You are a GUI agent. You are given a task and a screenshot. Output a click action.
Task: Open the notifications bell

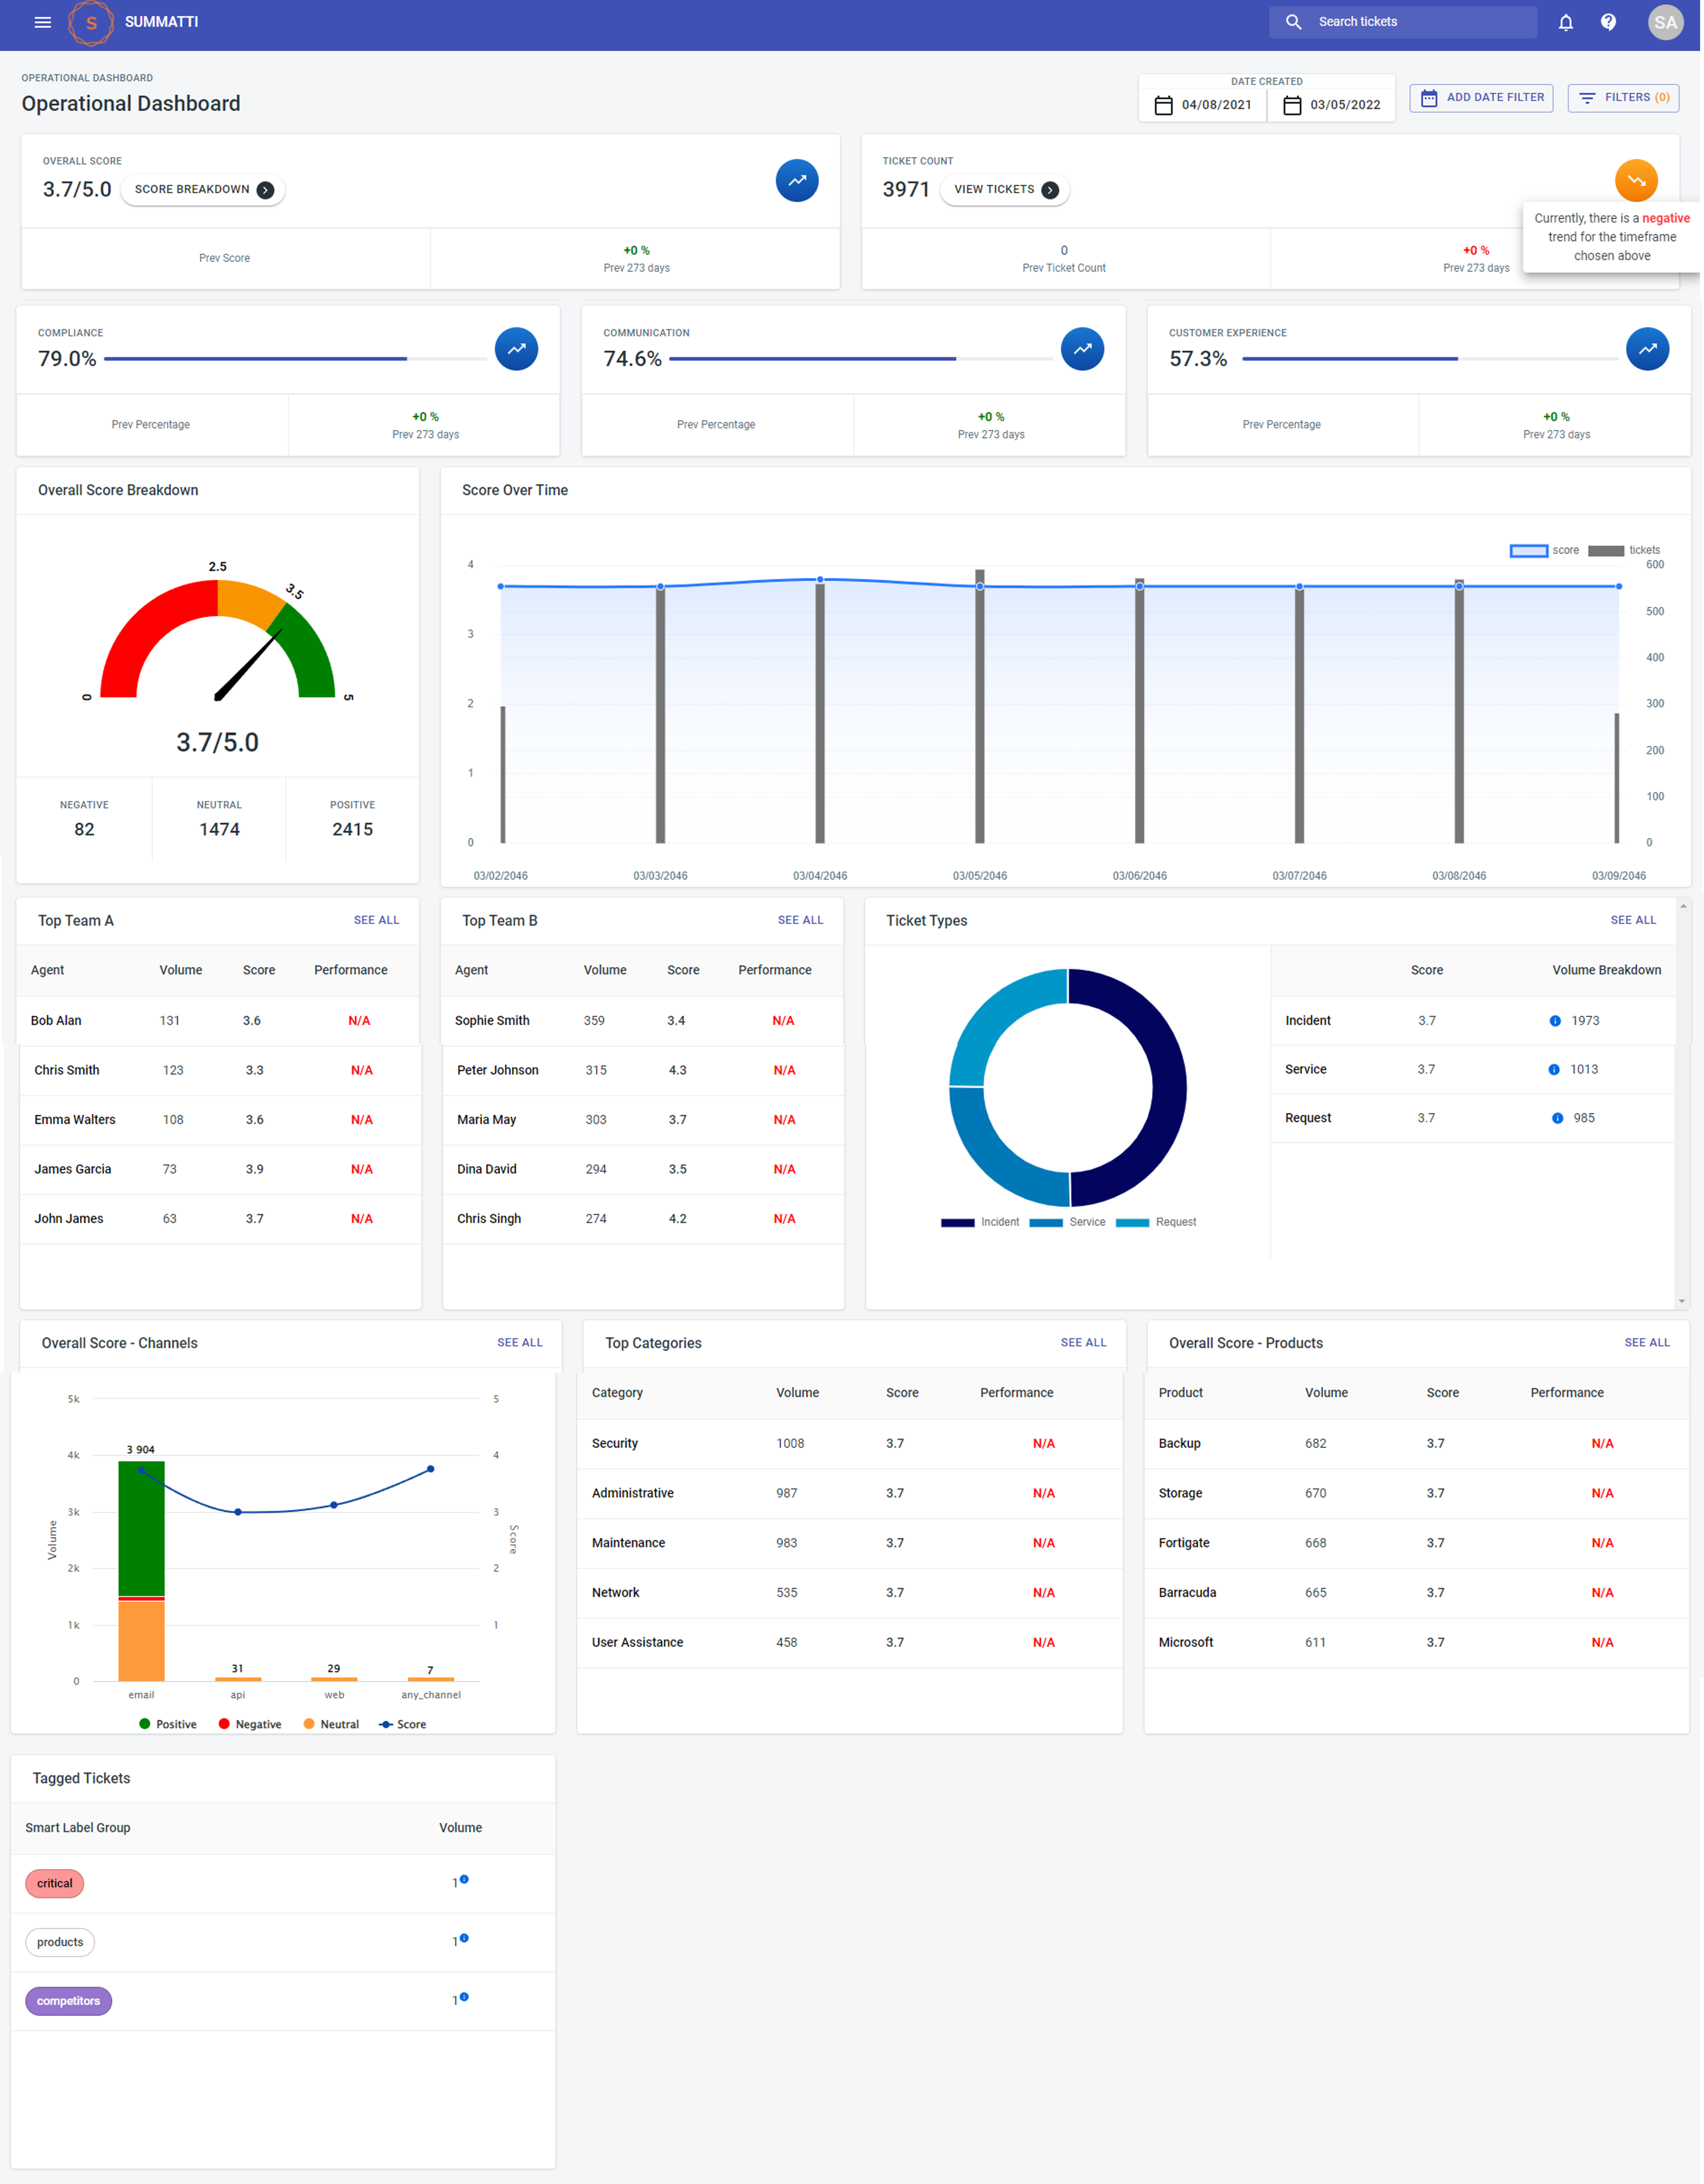tap(1566, 22)
